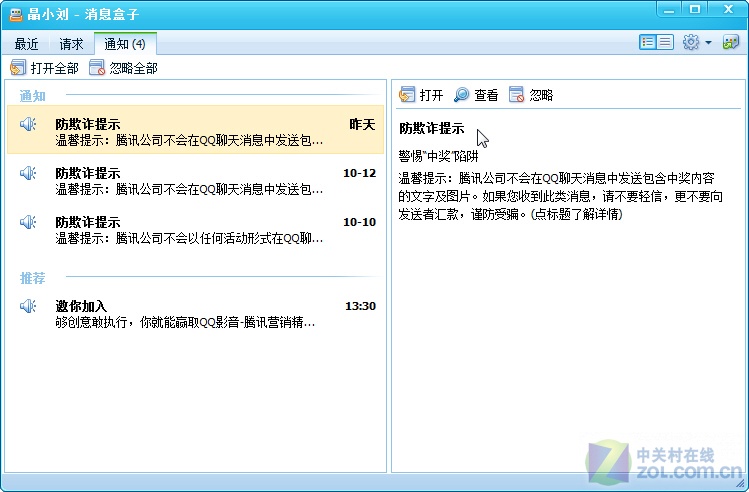Click the 防欺诈提示 title in detail pane

point(431,128)
